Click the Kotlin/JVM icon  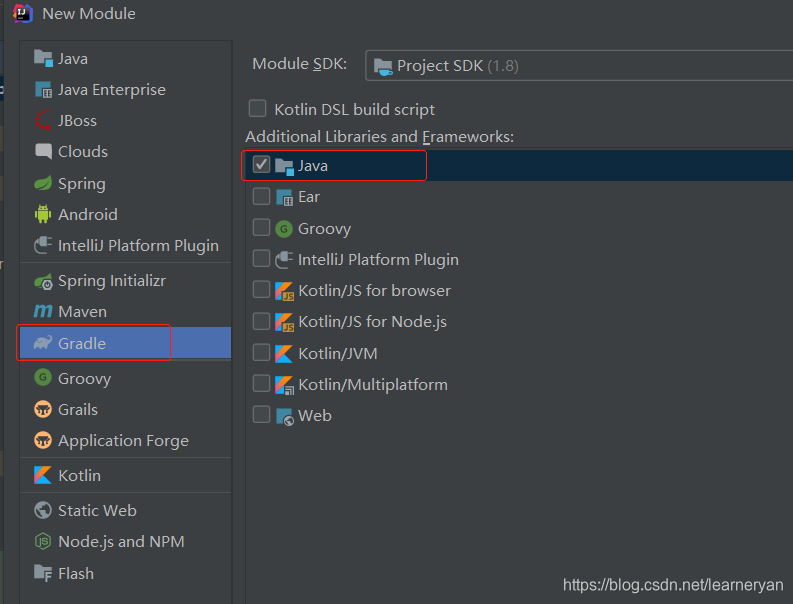pyautogui.click(x=284, y=354)
